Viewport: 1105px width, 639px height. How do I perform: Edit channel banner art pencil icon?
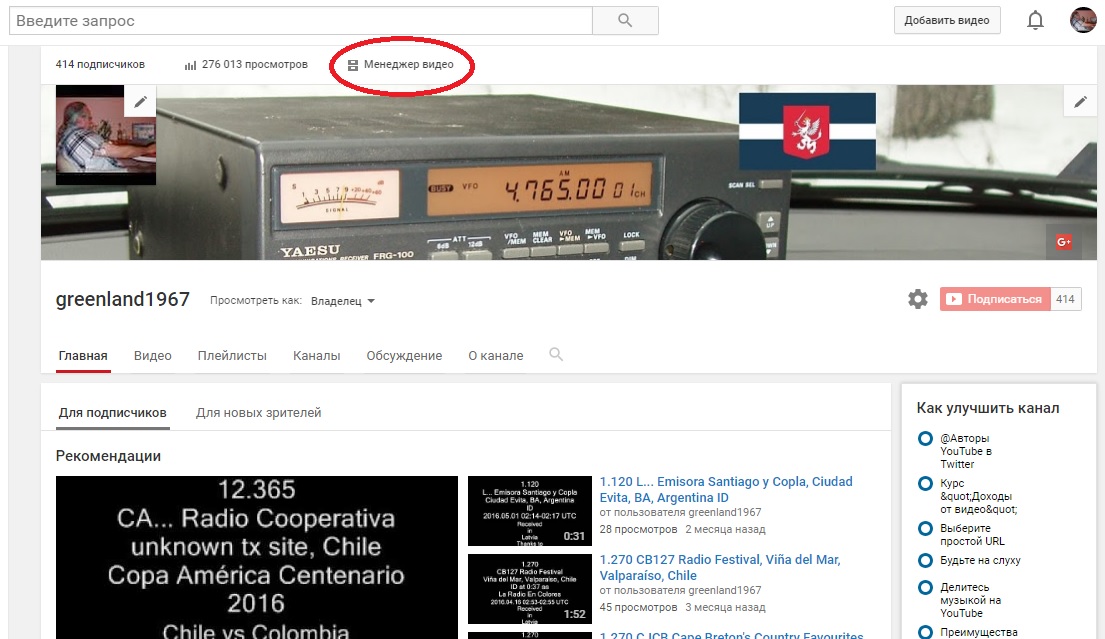pyautogui.click(x=1080, y=101)
